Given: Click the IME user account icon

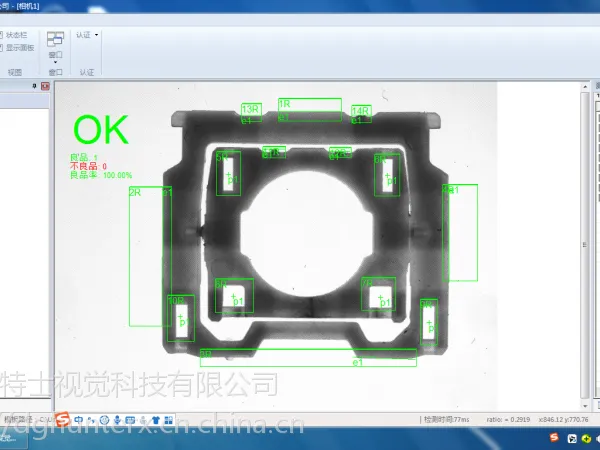Looking at the screenshot, I should (143, 420).
